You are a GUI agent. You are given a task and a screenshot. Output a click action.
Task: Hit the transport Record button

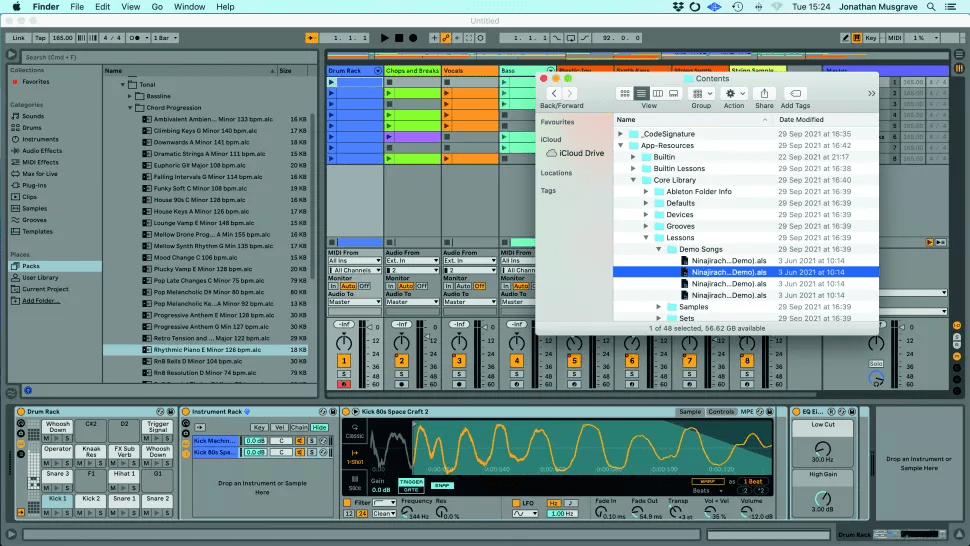[x=412, y=38]
